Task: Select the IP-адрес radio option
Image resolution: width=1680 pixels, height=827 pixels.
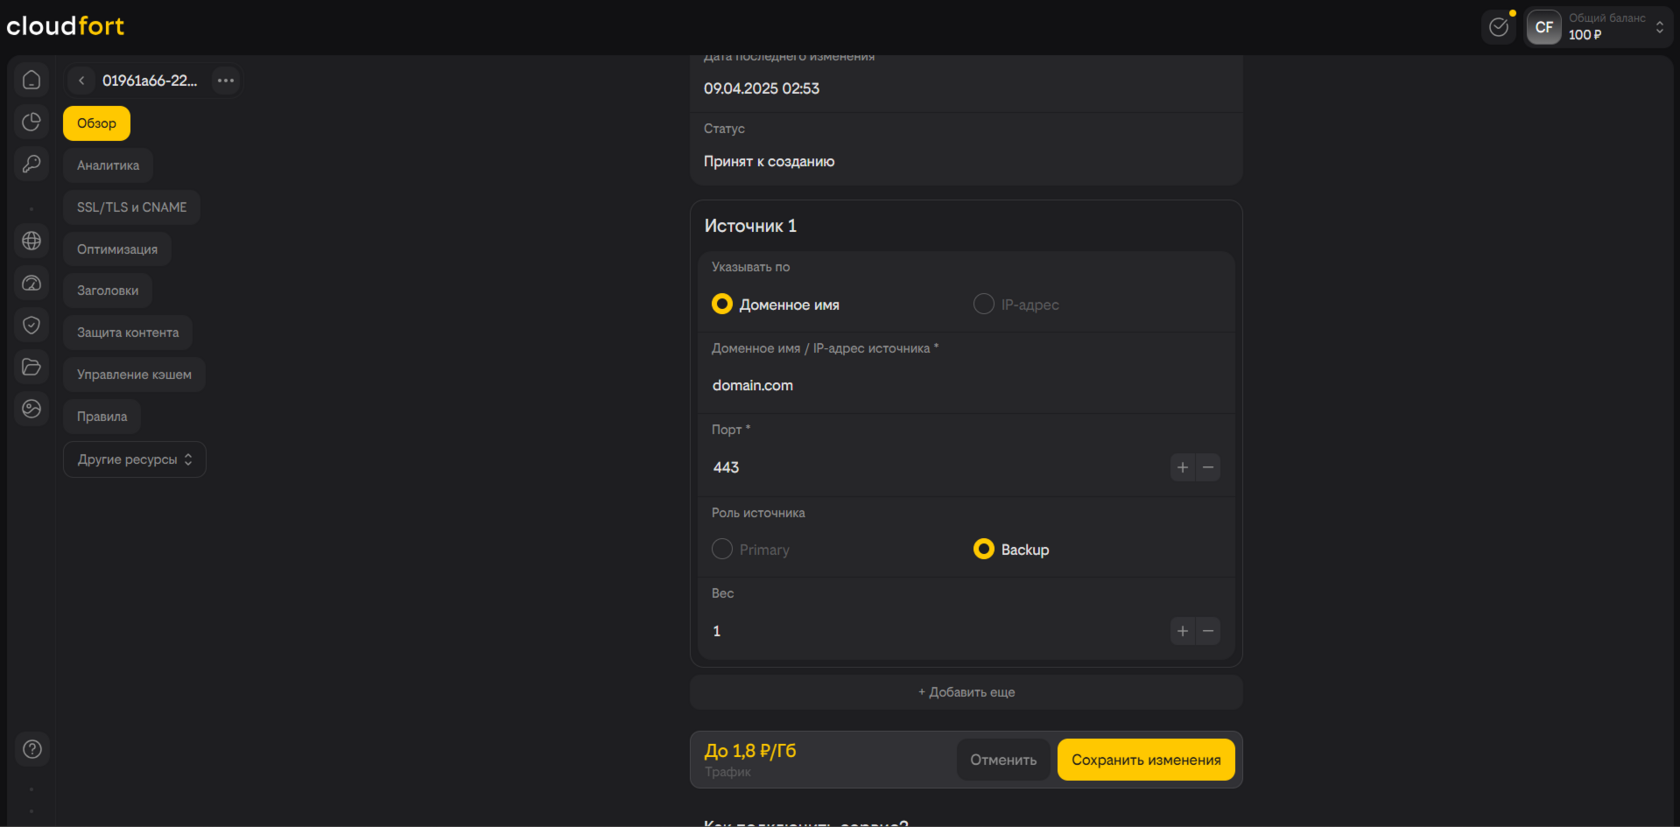Action: [x=984, y=304]
